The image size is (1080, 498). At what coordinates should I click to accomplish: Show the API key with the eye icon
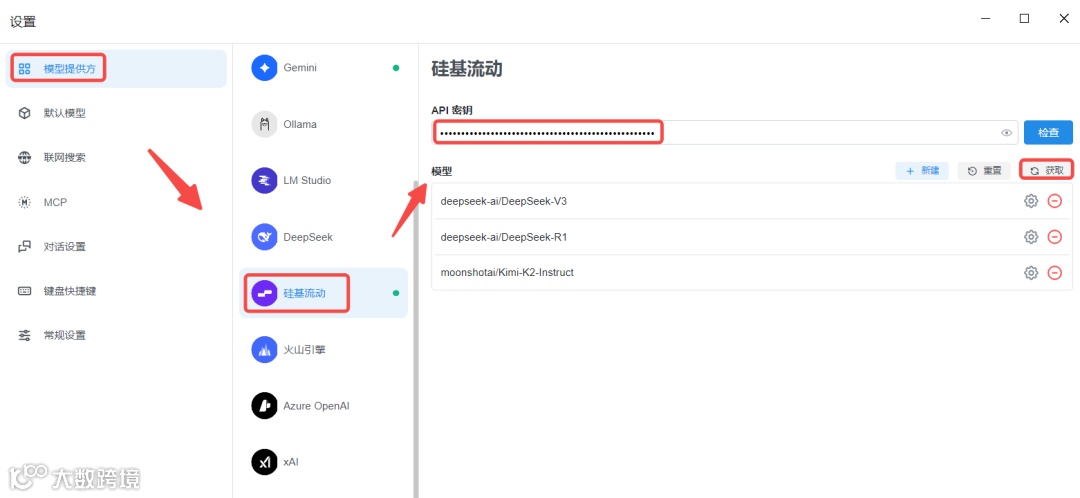(1006, 133)
